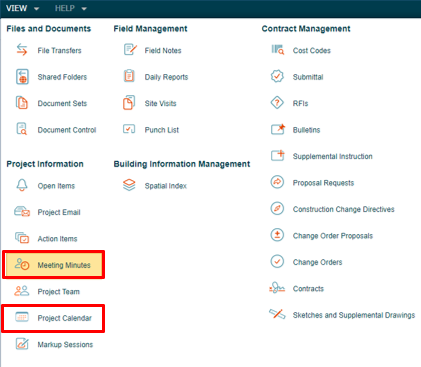This screenshot has height=367, width=421.
Task: Select the Project Calendar icon
Action: 22,317
